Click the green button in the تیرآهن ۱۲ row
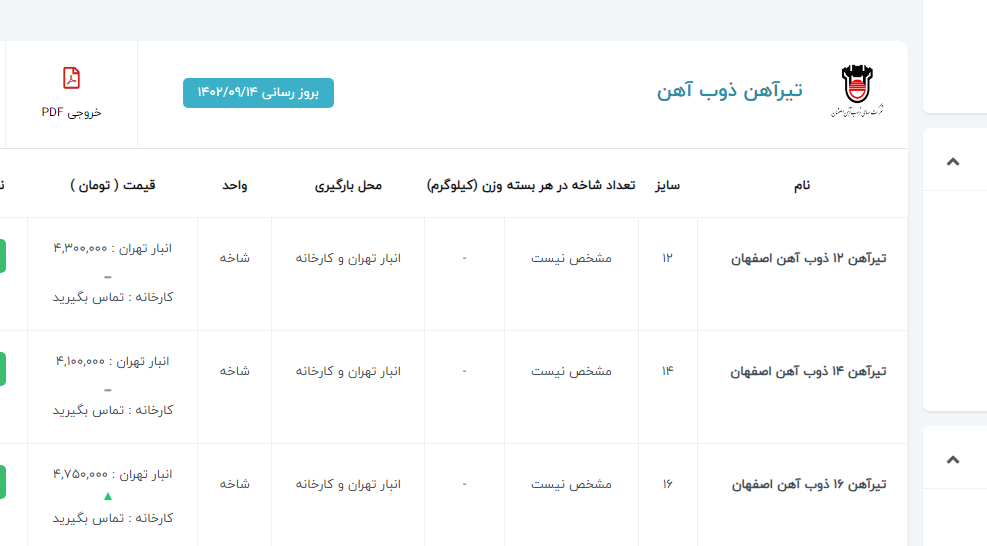The image size is (987, 546). coord(3,256)
